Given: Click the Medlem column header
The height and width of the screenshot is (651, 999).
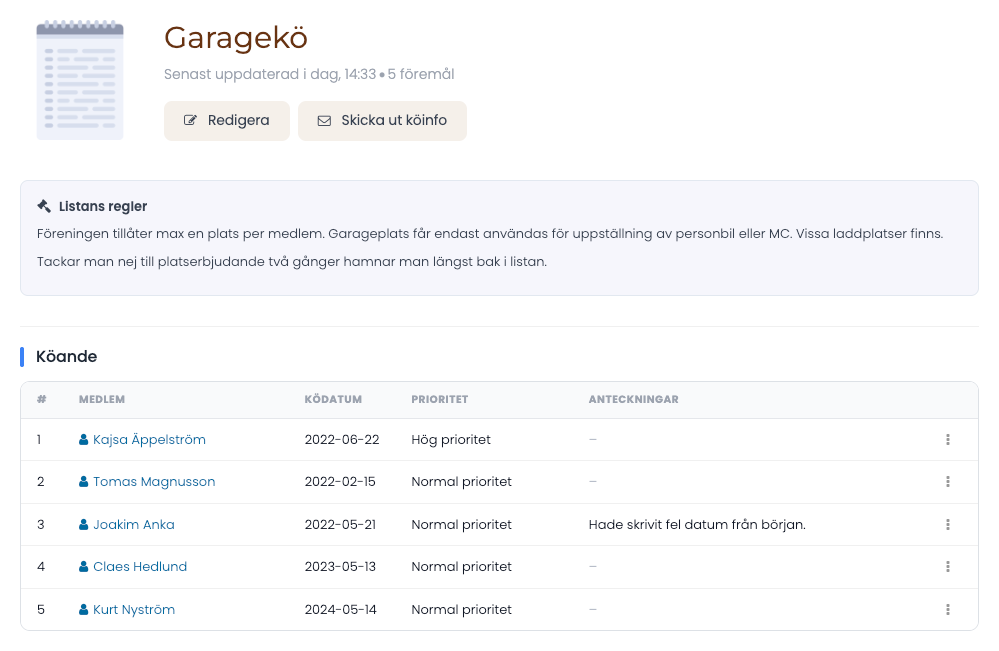Looking at the screenshot, I should coord(102,399).
